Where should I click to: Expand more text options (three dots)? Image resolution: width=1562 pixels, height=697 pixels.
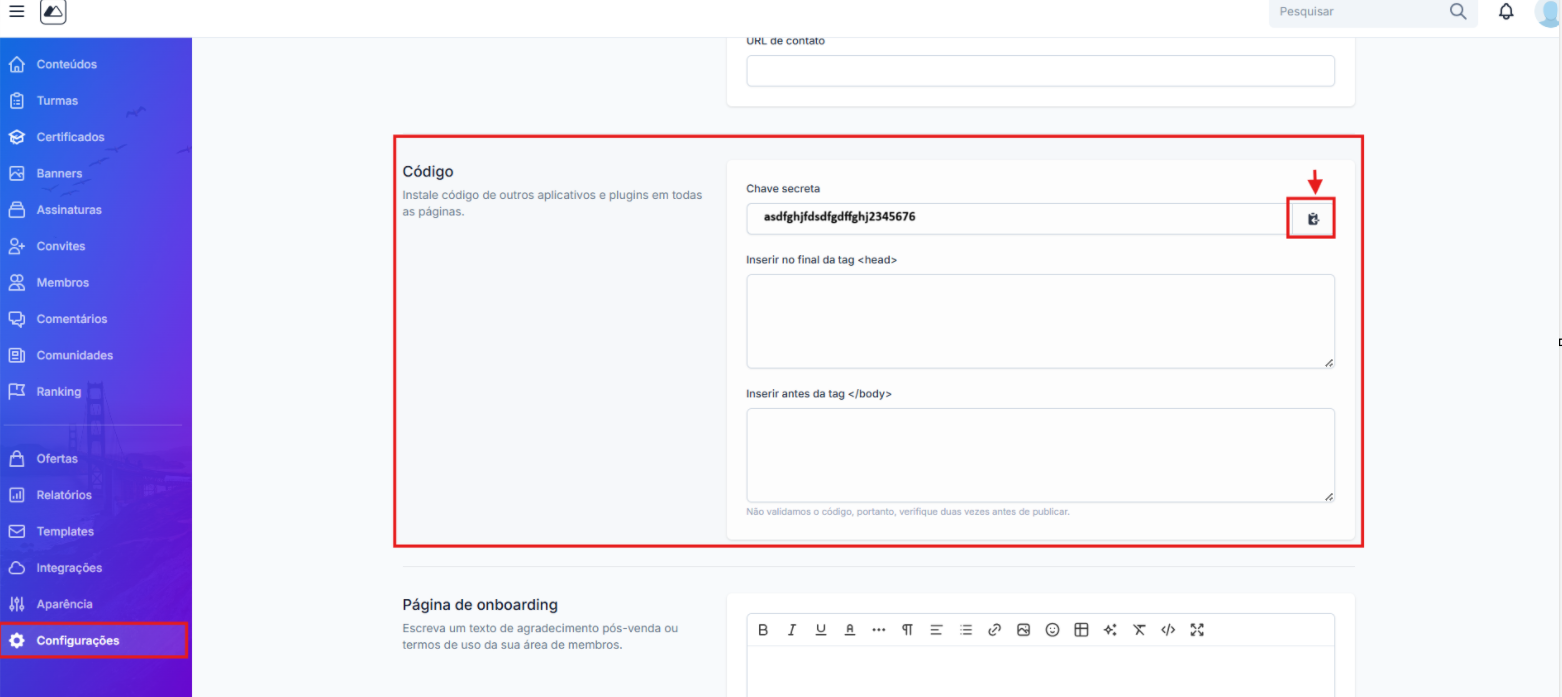coord(878,630)
